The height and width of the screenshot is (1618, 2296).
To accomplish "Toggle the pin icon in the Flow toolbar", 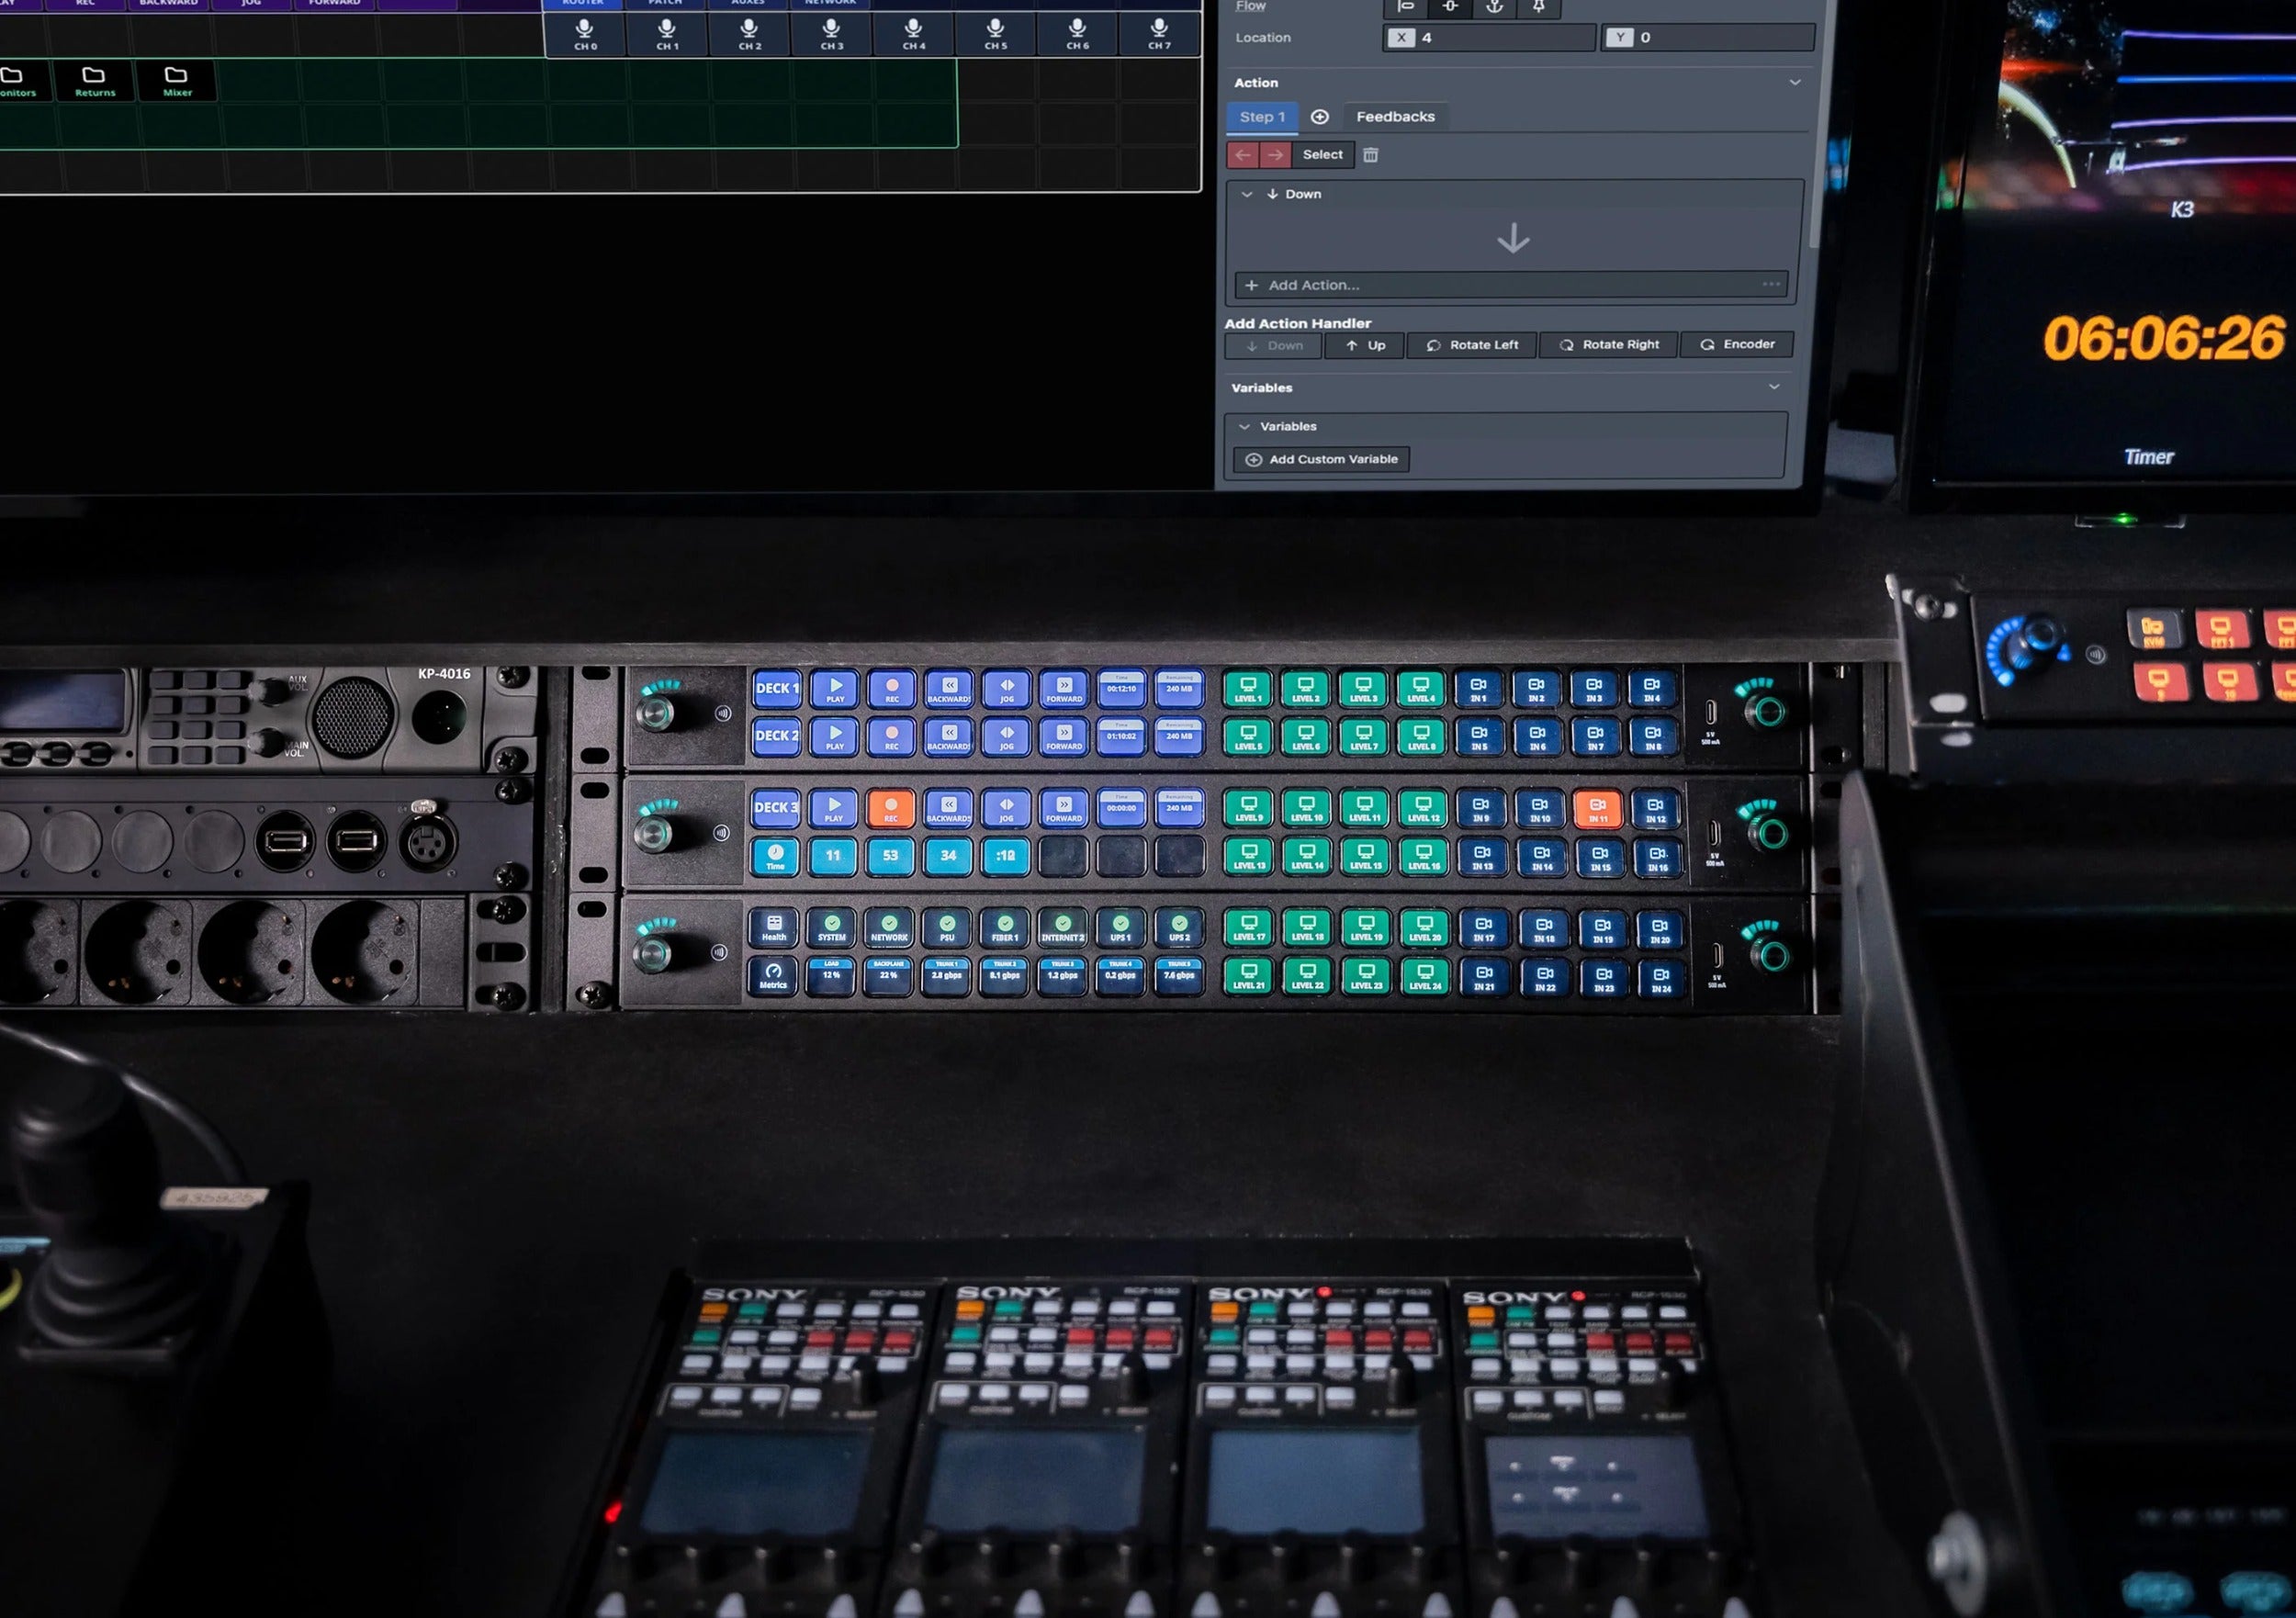I will pyautogui.click(x=1540, y=8).
